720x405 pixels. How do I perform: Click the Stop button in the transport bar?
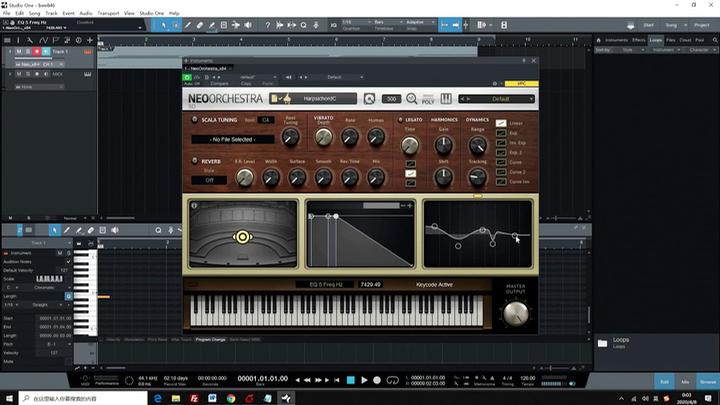point(351,380)
